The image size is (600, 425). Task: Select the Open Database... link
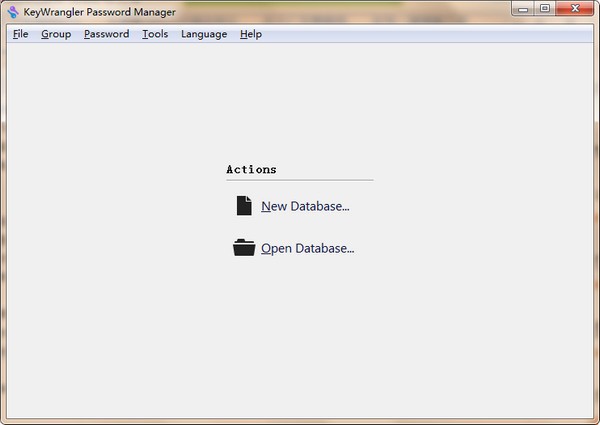click(x=308, y=248)
